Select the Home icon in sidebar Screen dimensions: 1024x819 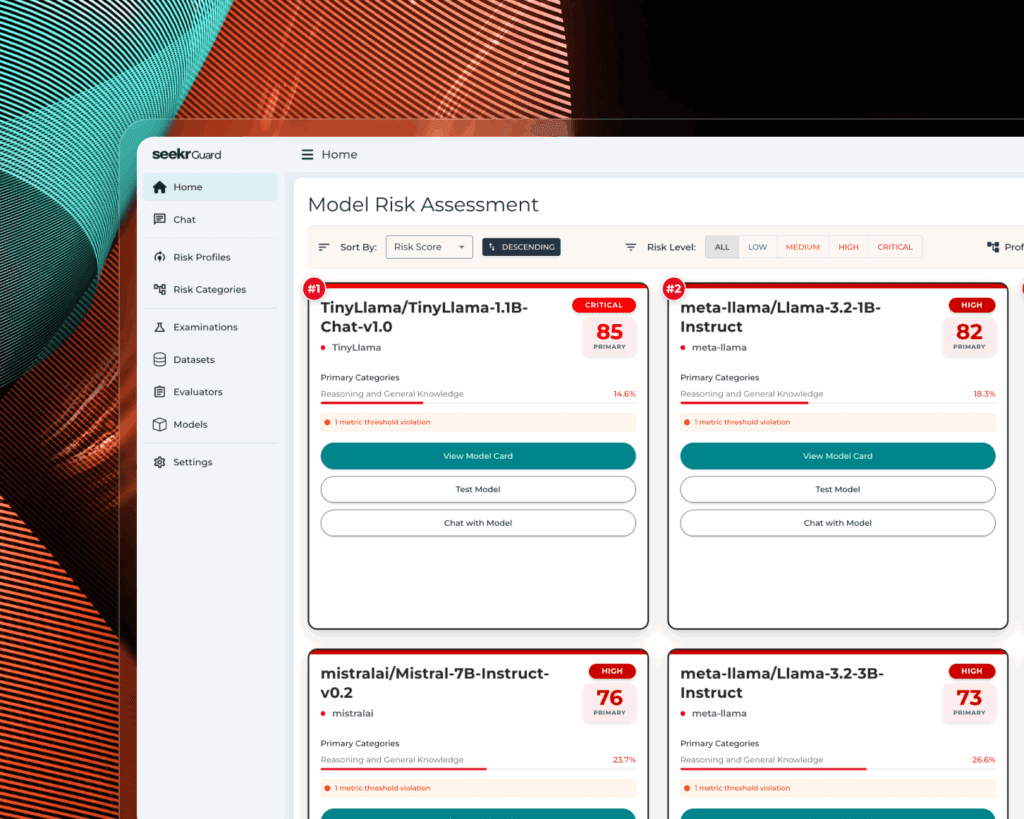[160, 186]
